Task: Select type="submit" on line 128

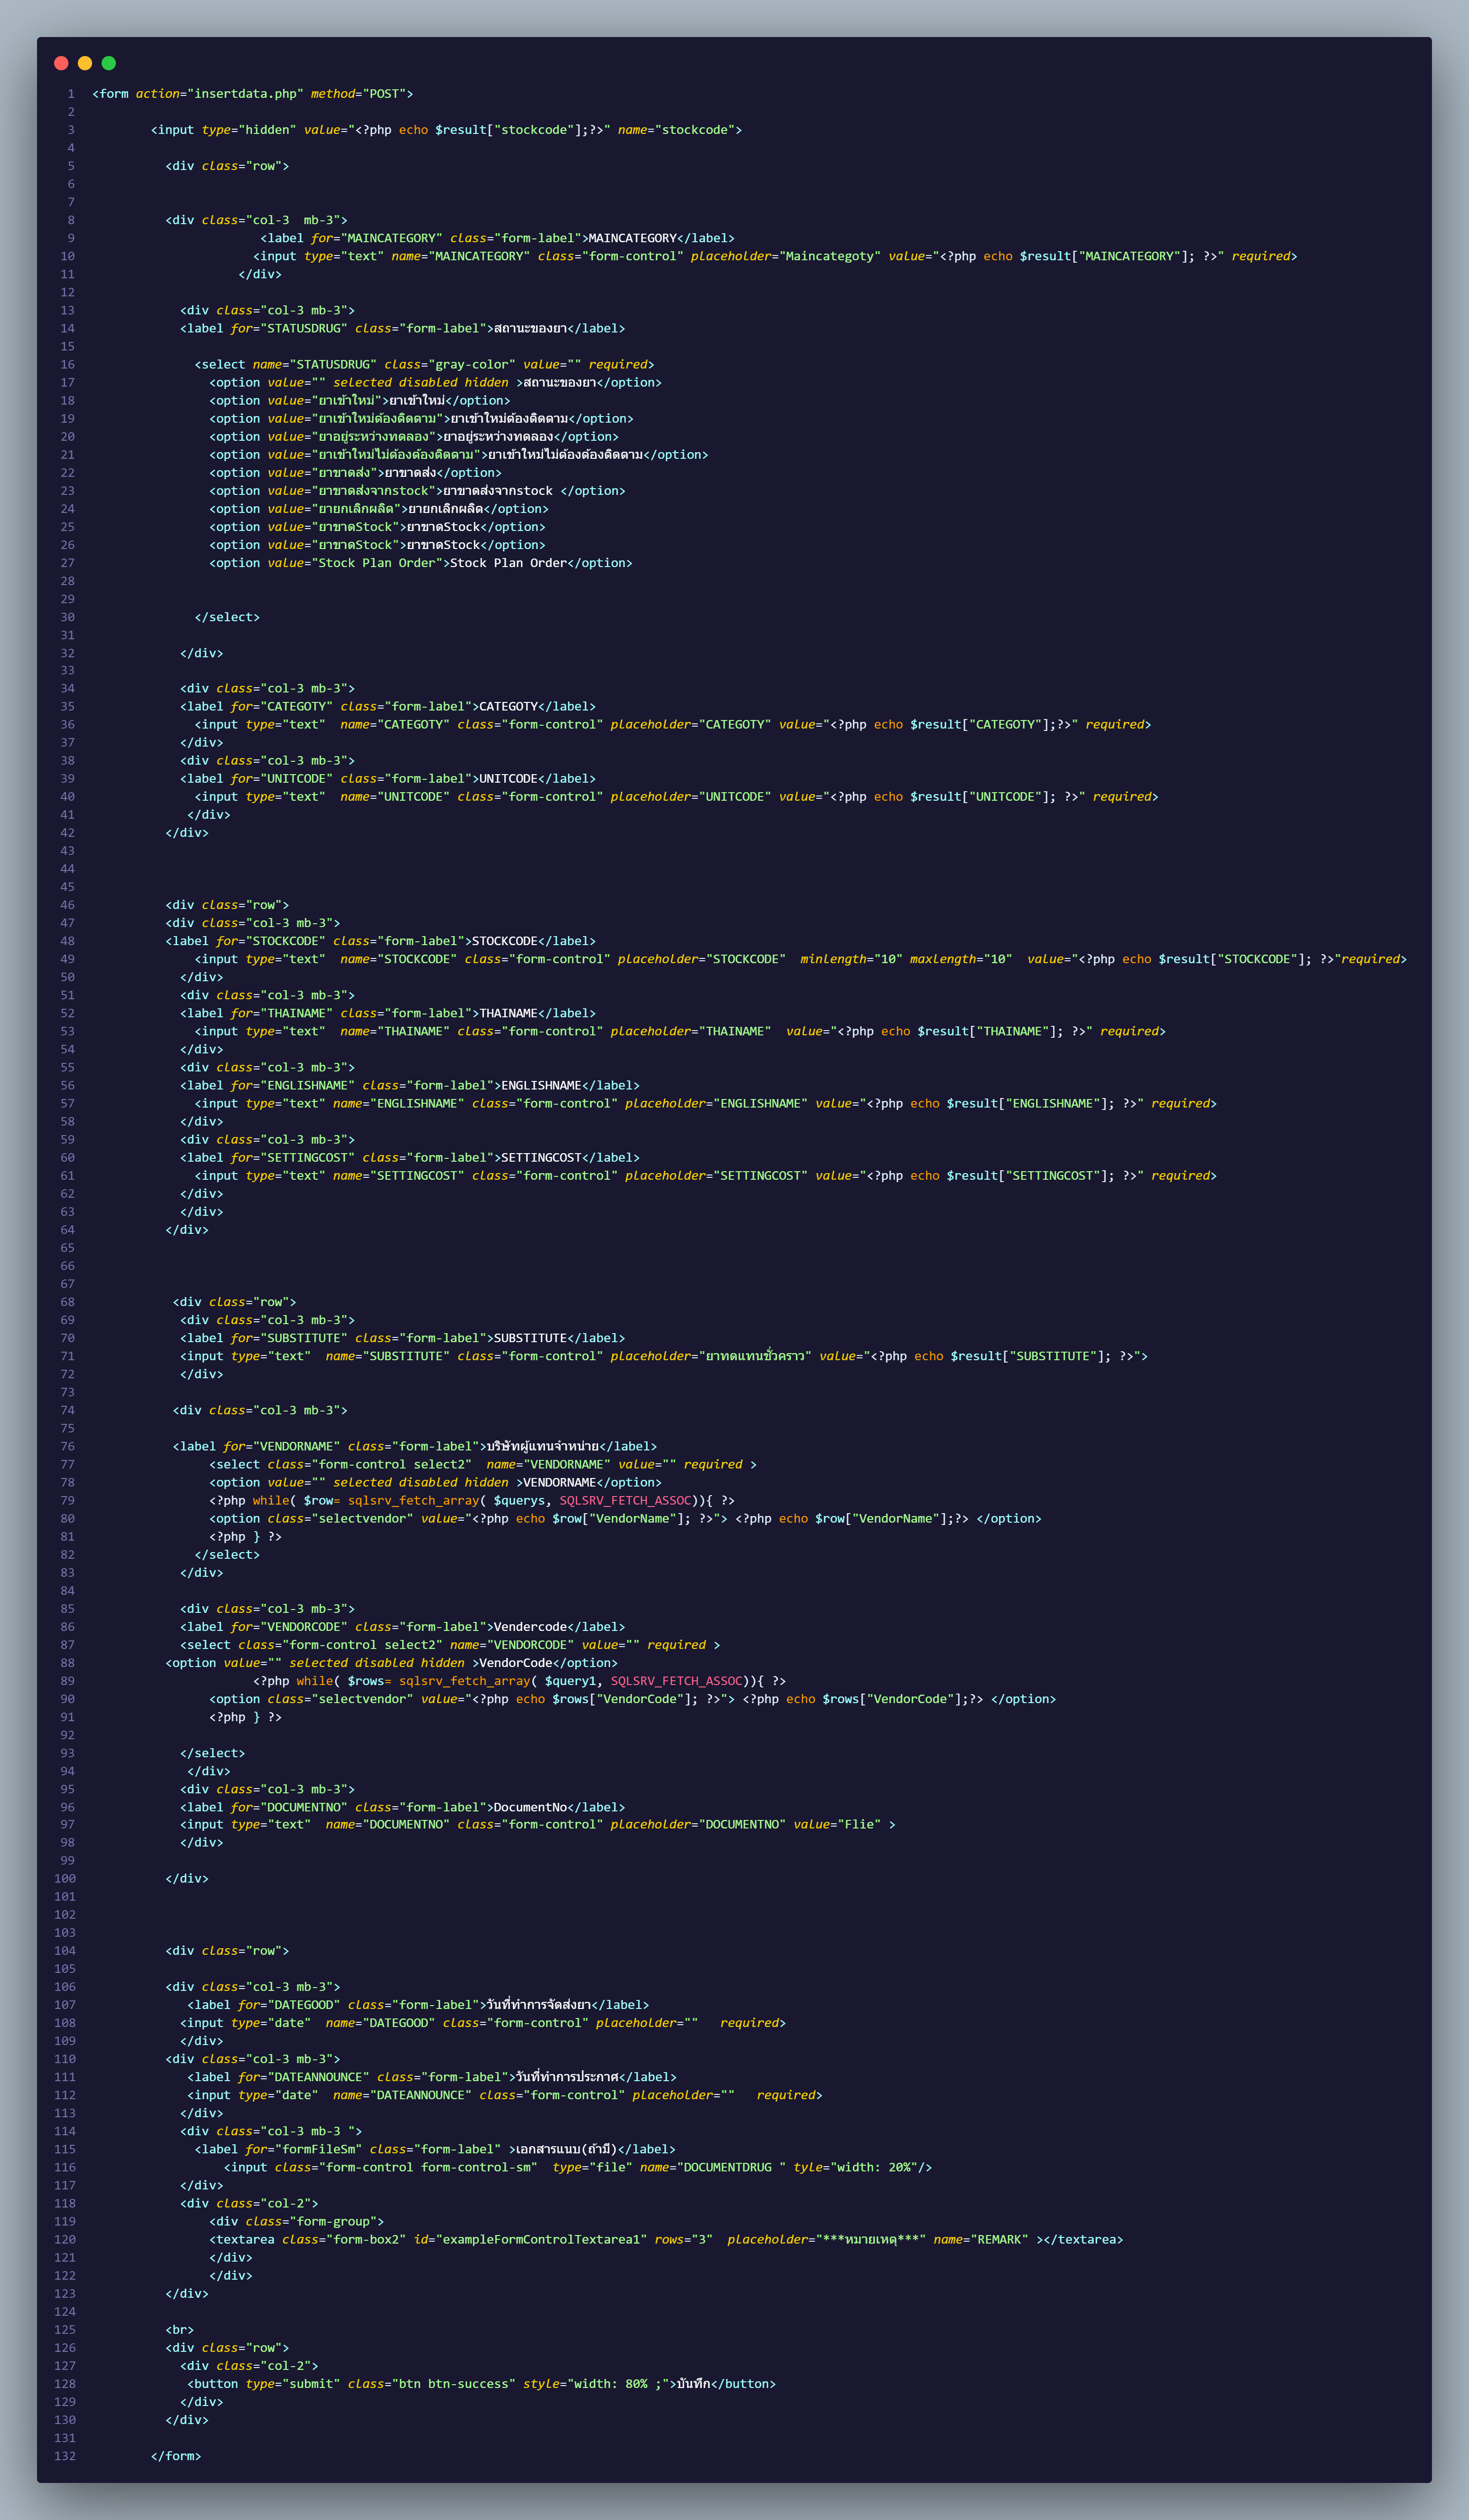Action: click(293, 2383)
